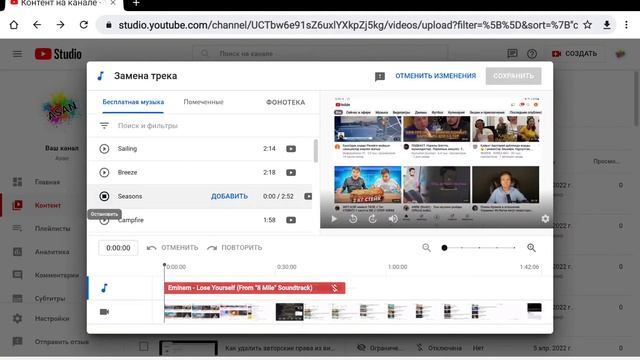Click ОТМЕНИТЬ ИЗМЕНЕНИЯ button

[x=436, y=76]
